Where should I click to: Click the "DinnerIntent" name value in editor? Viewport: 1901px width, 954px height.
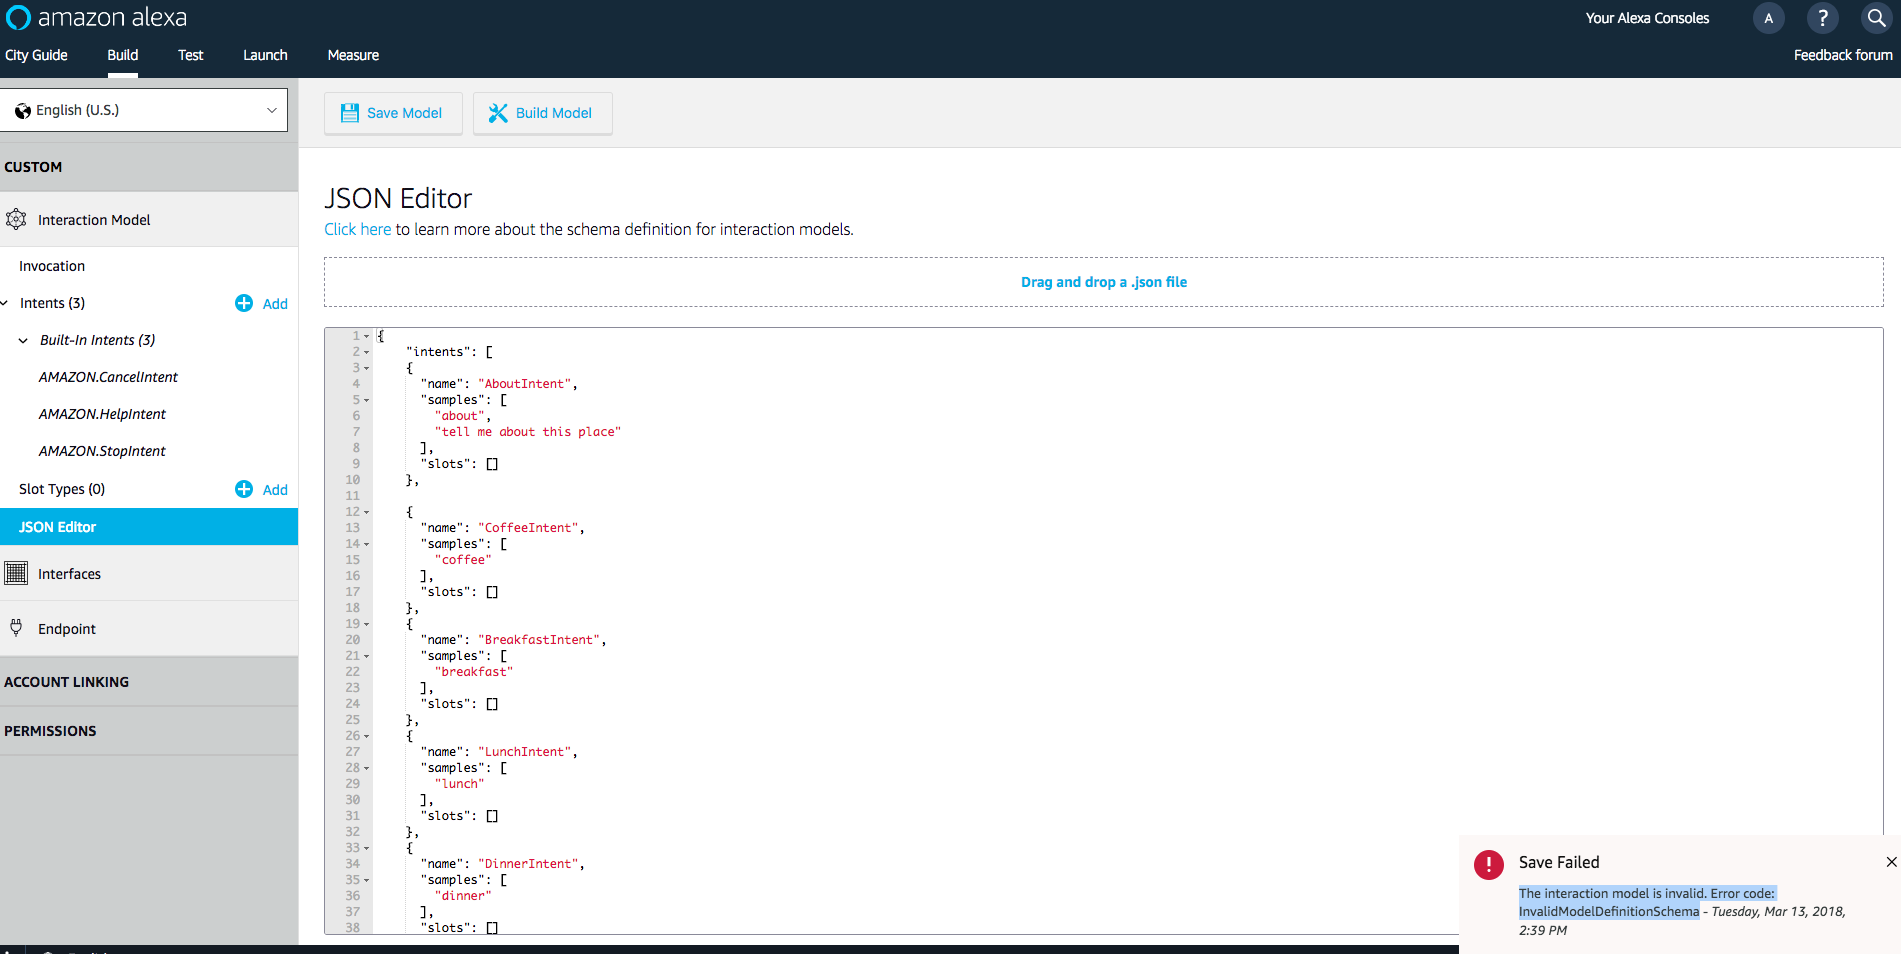pyautogui.click(x=528, y=864)
